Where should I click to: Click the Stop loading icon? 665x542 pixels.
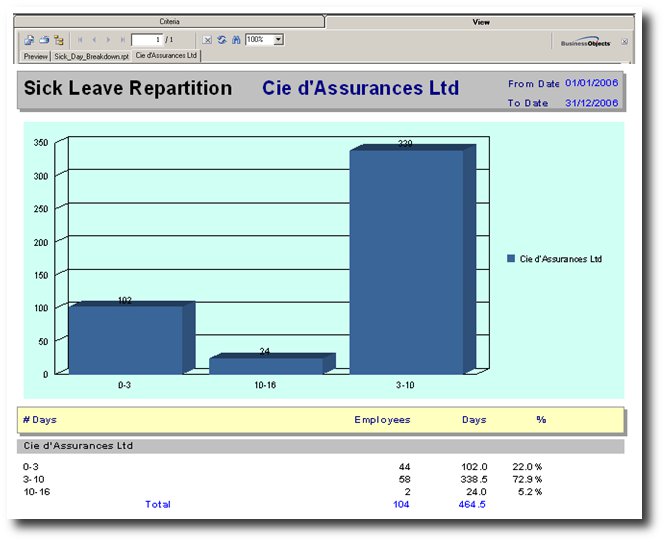pos(207,40)
